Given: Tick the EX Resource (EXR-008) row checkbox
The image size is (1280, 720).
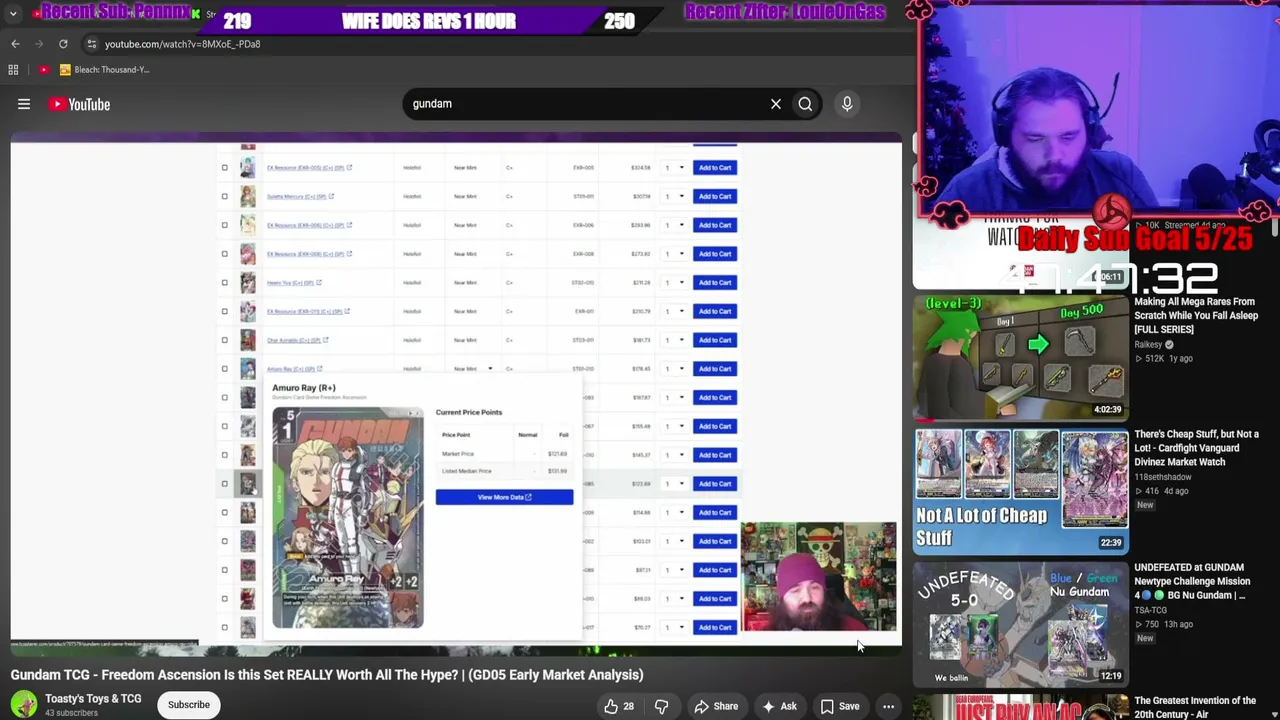Looking at the screenshot, I should coord(225,254).
